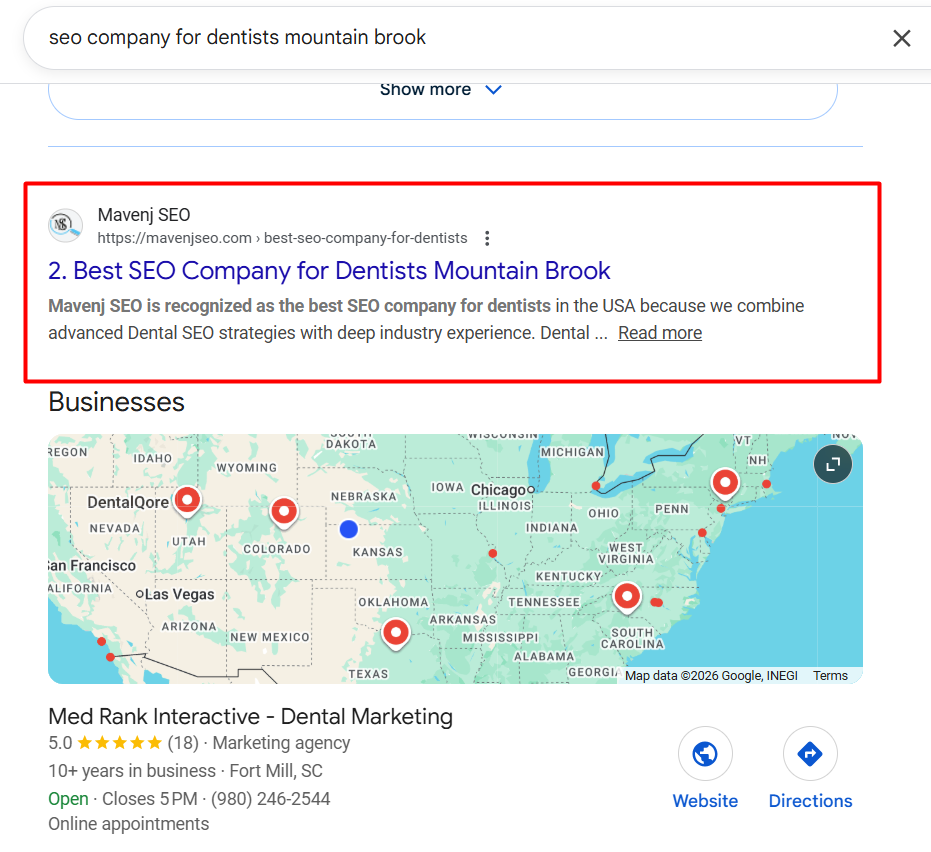Open three-dot options for Mavenj SEO result

click(487, 238)
